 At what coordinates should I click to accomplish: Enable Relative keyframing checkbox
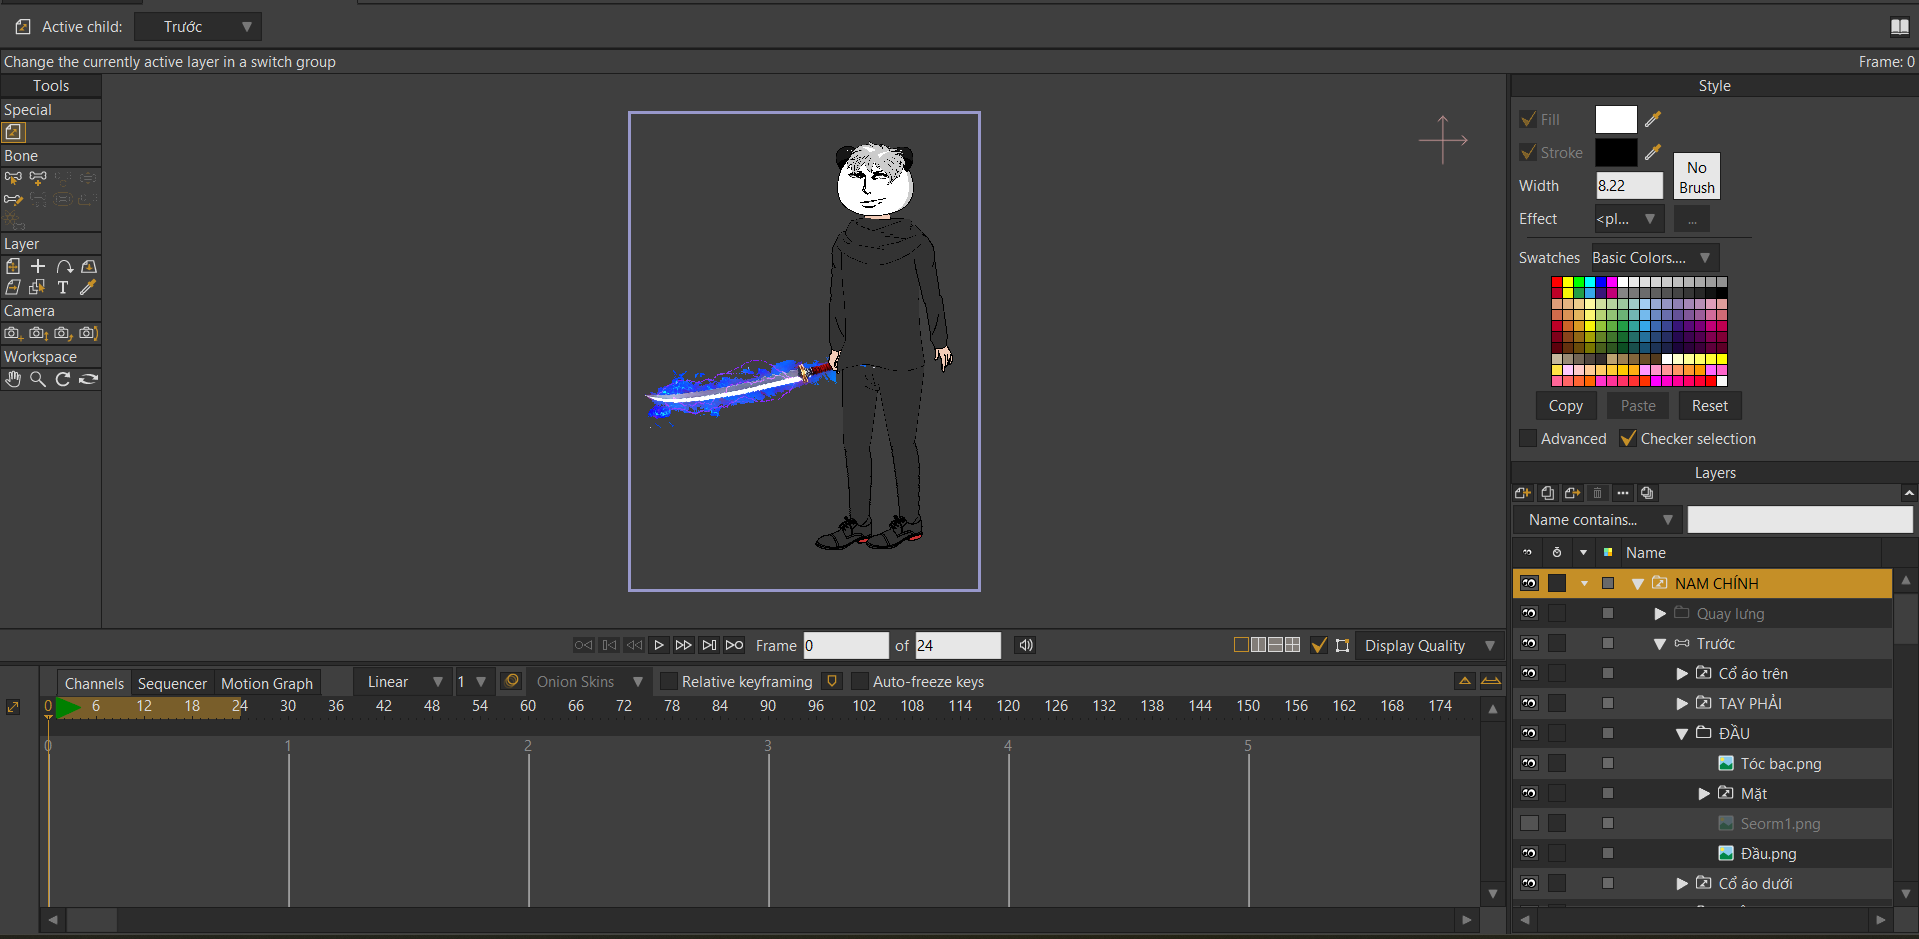pos(669,682)
